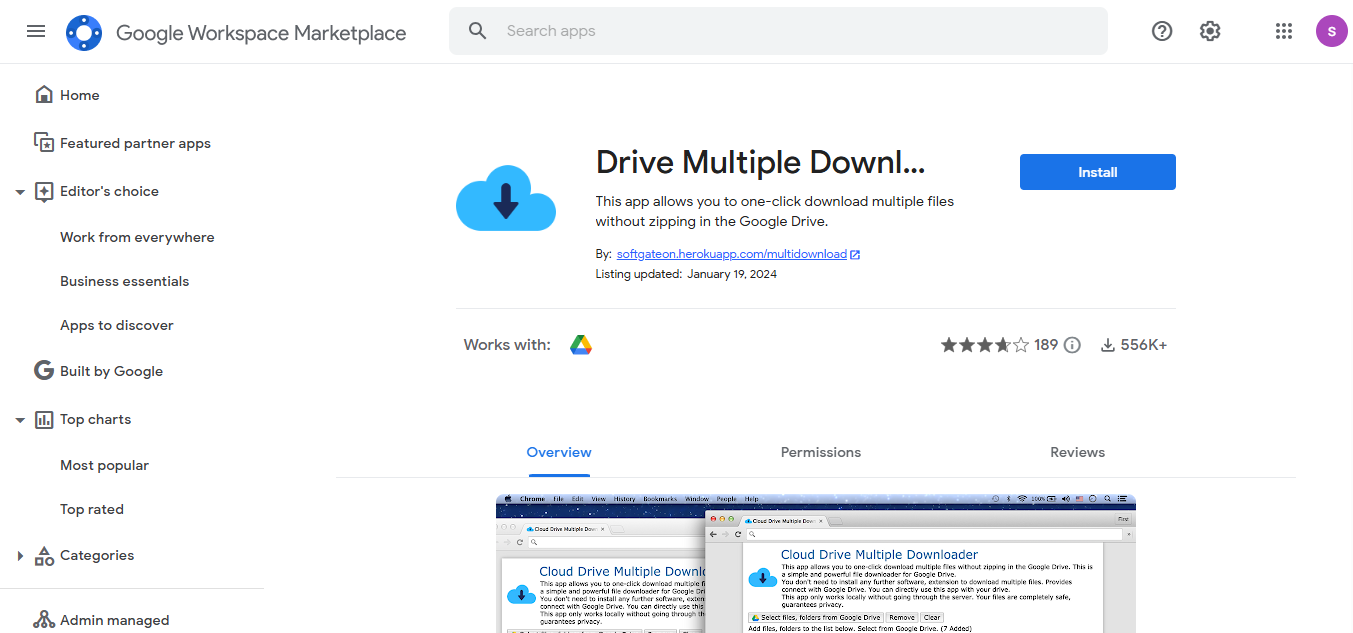Viewport: 1353px width, 633px height.
Task: Switch to the Permissions tab
Action: (820, 452)
